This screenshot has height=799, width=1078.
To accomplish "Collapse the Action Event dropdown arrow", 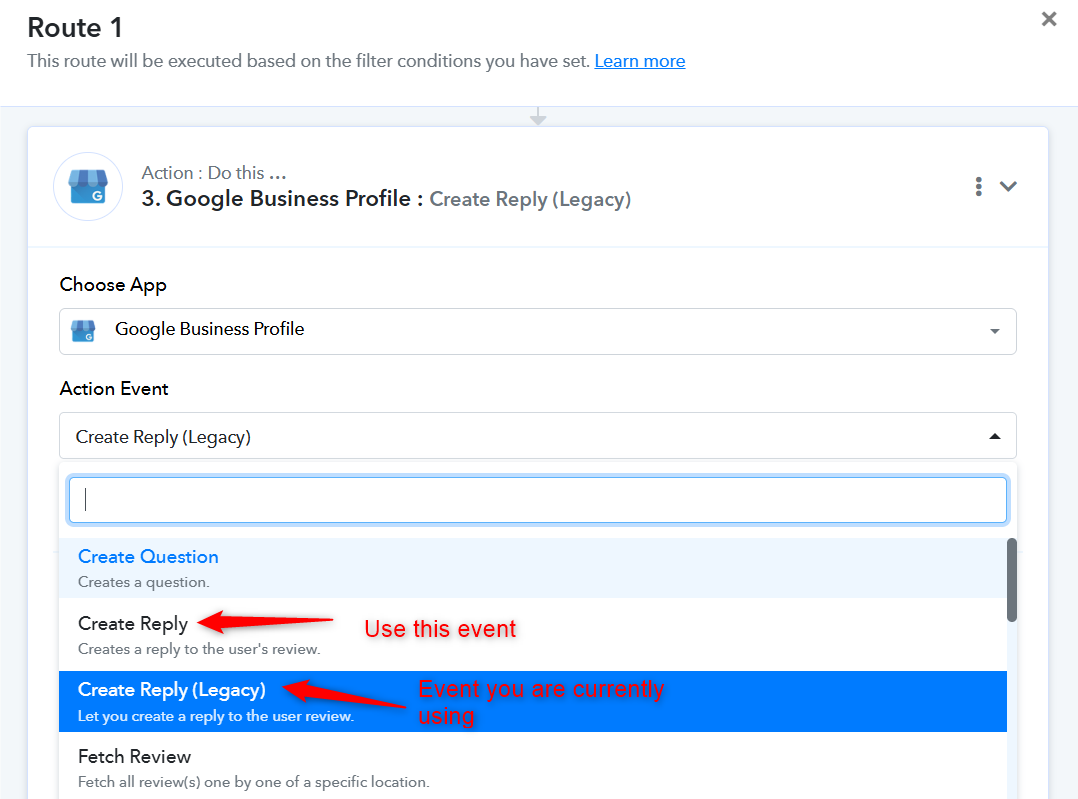I will pyautogui.click(x=994, y=436).
